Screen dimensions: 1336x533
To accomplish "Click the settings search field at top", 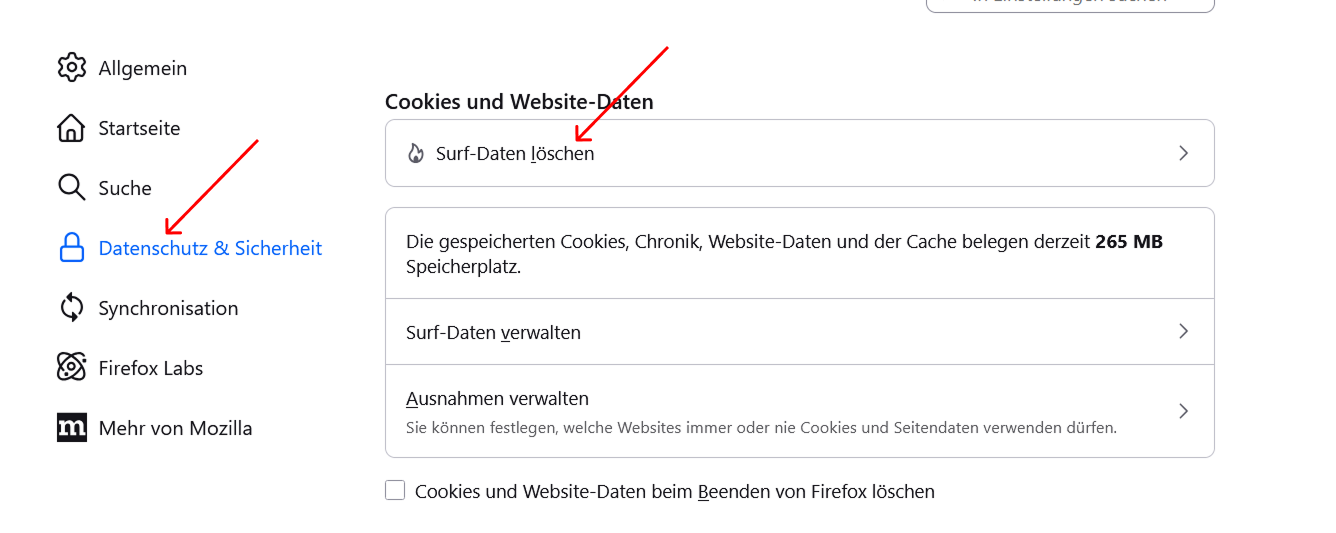I will click(1070, 4).
